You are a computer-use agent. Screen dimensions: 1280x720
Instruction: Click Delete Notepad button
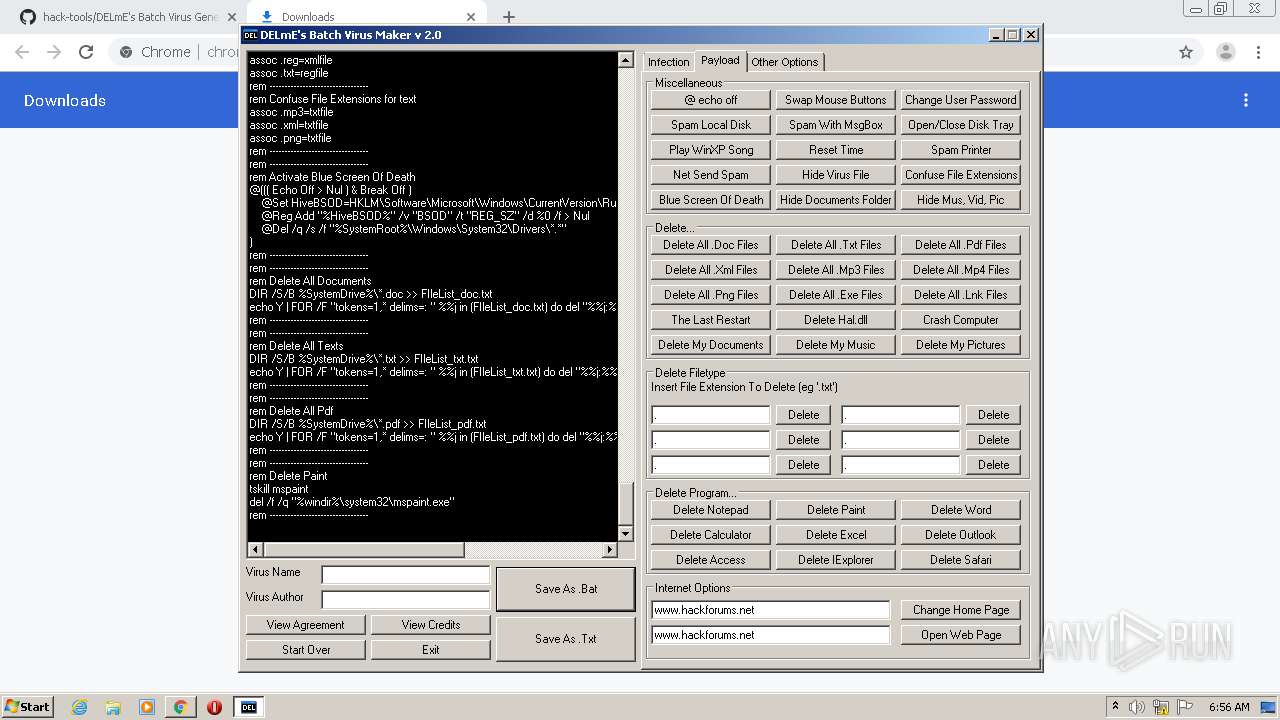(711, 510)
